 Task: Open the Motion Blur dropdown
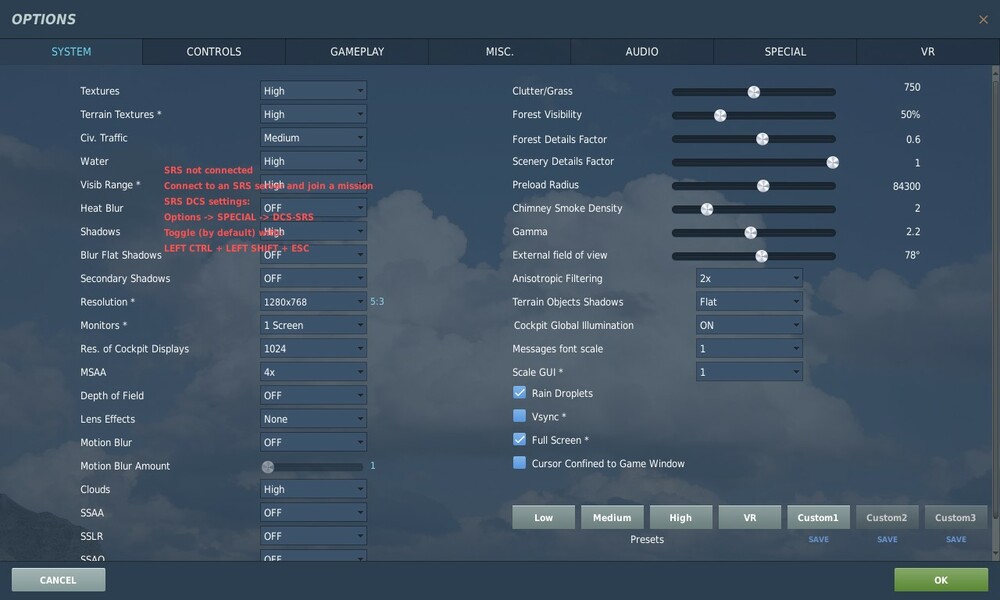point(313,442)
